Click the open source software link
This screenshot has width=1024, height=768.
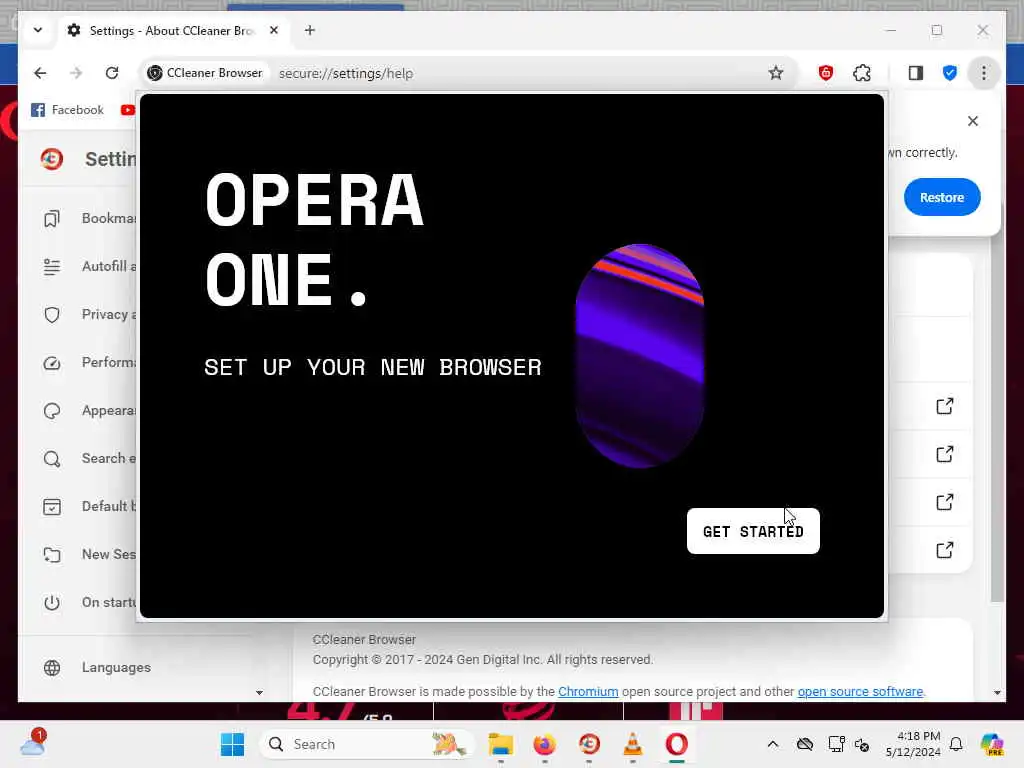point(860,692)
